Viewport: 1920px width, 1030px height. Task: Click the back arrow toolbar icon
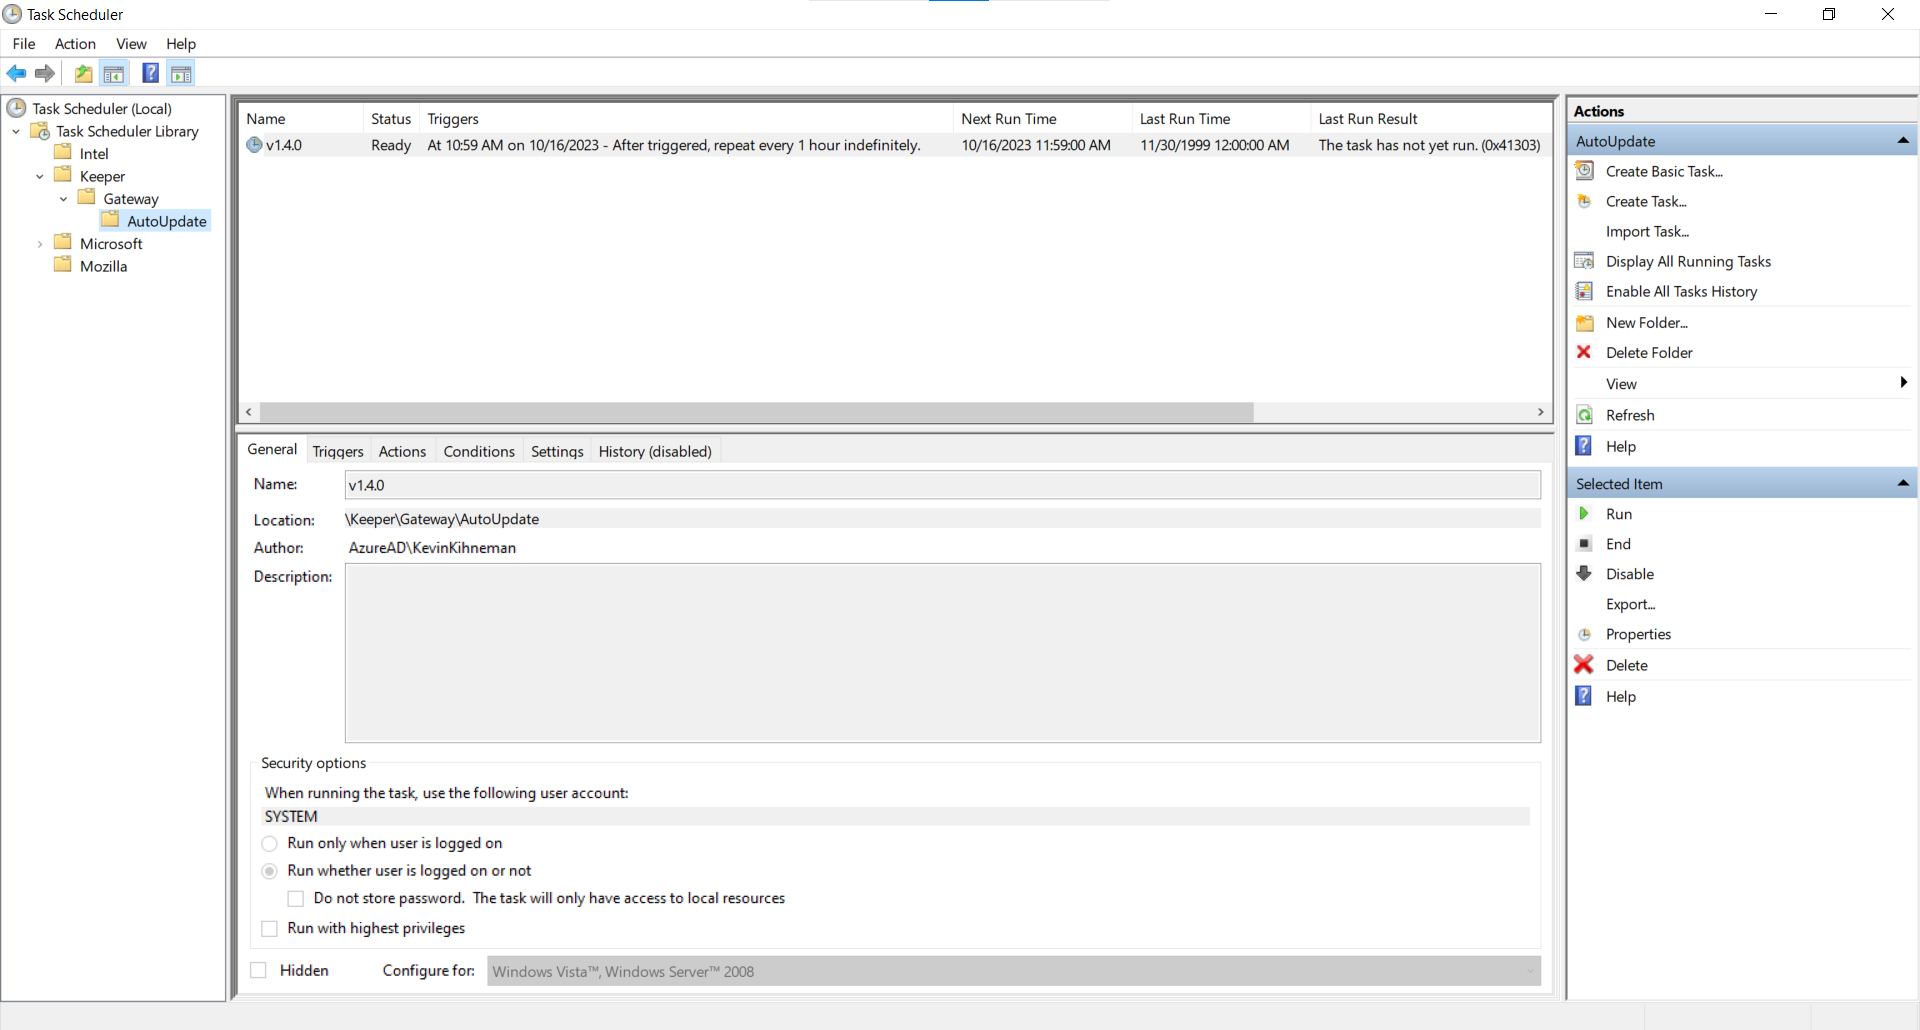(x=16, y=73)
